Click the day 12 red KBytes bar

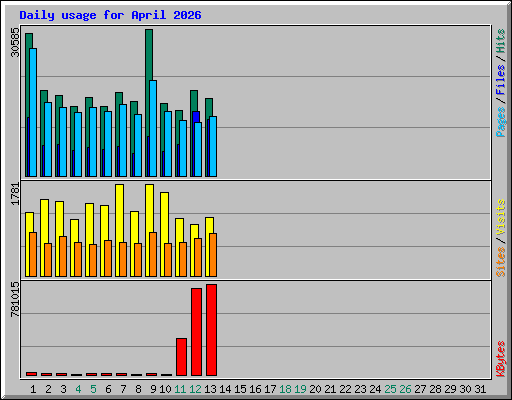pos(196,332)
